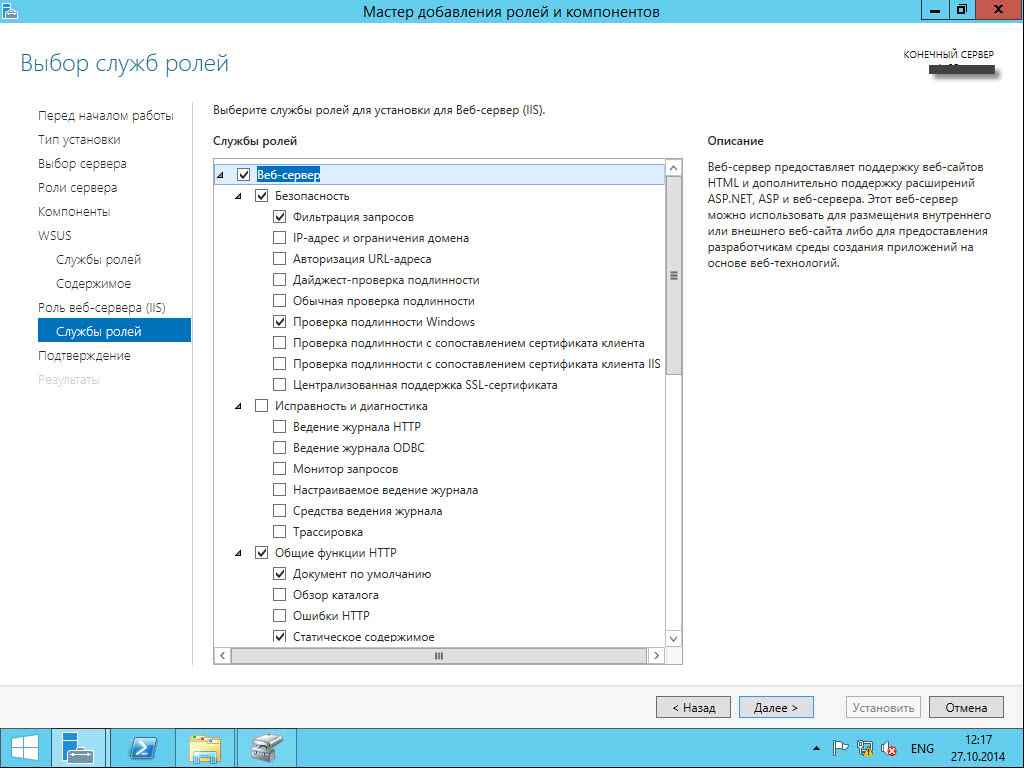Uncheck Фильтрация запросов
1024x768 pixels.
280,216
